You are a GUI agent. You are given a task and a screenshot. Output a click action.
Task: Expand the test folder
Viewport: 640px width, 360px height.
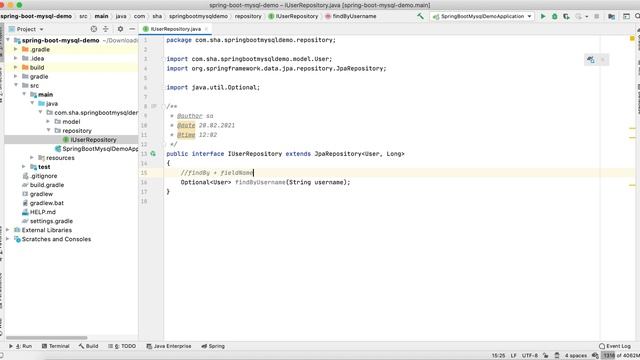click(x=24, y=167)
